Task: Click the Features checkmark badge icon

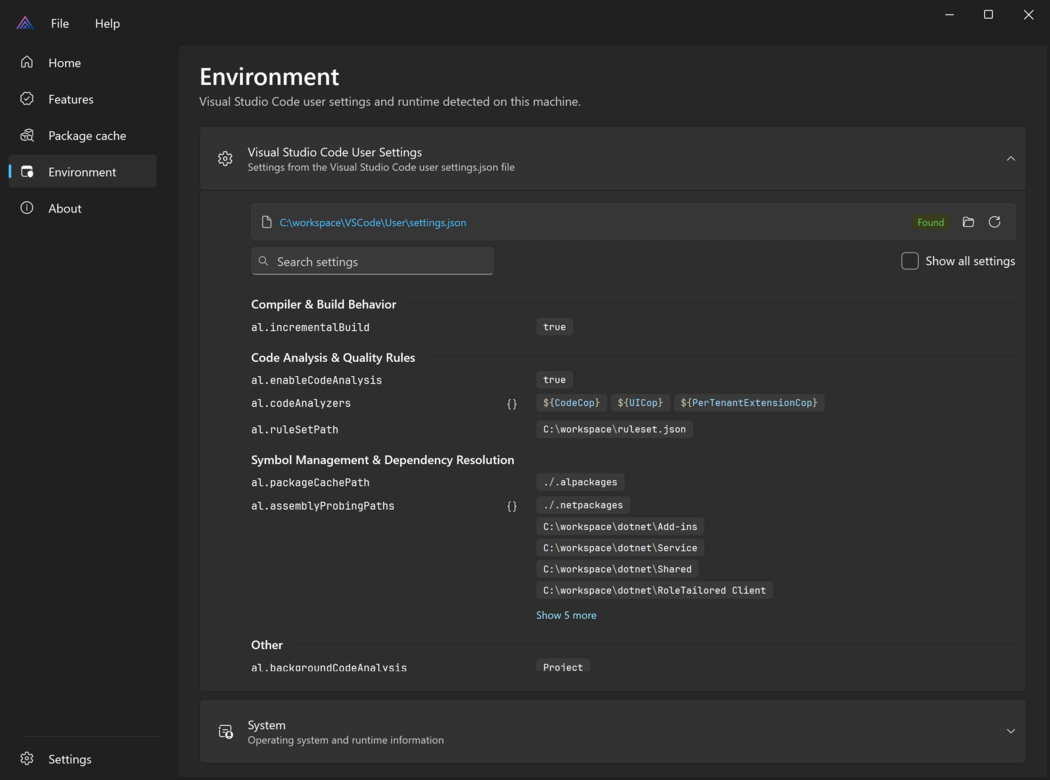Action: click(27, 98)
